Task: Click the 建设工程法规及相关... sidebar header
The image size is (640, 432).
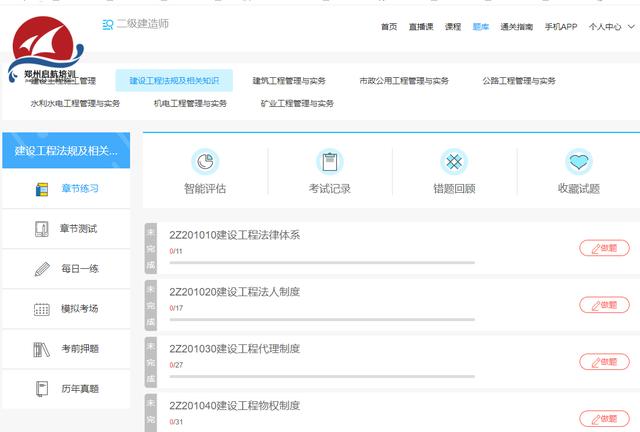Action: click(x=66, y=150)
